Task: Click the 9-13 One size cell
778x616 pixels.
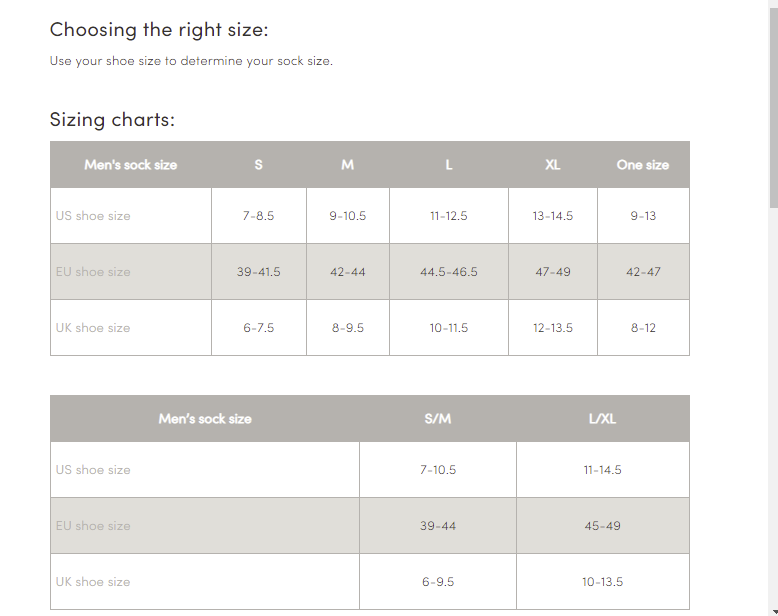Action: coord(643,216)
